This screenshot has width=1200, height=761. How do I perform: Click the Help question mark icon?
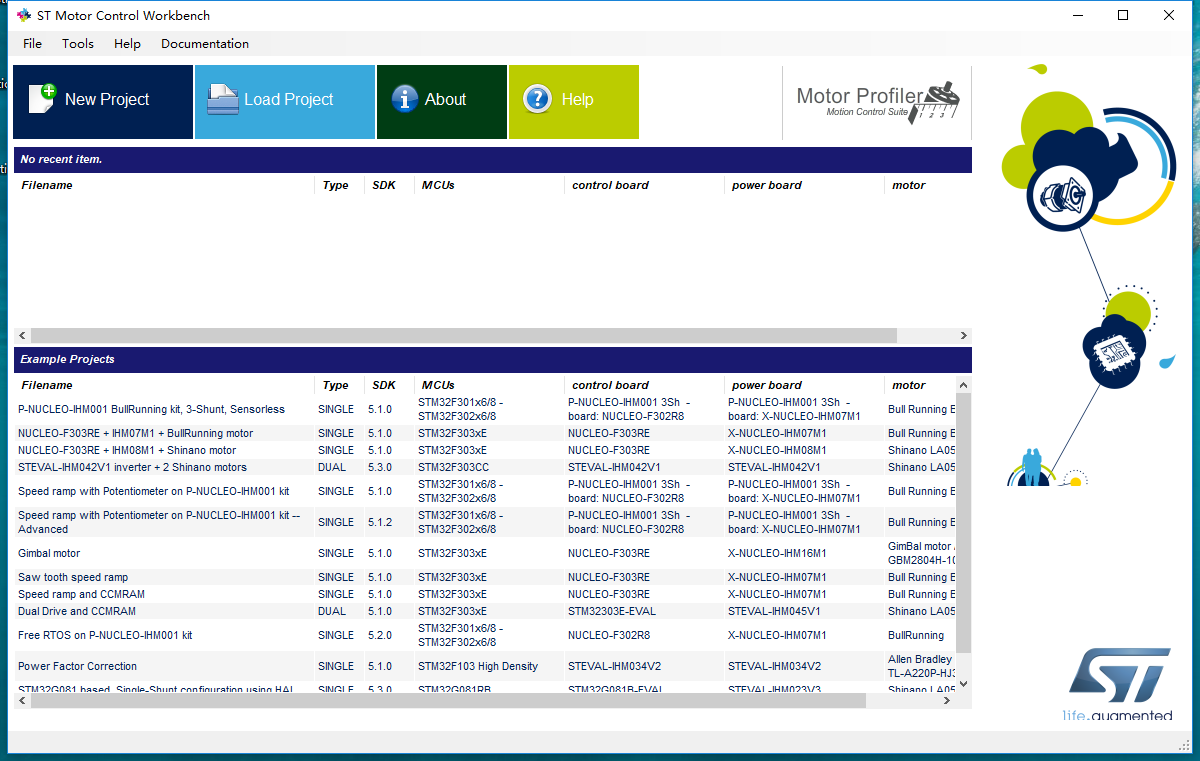pos(538,99)
